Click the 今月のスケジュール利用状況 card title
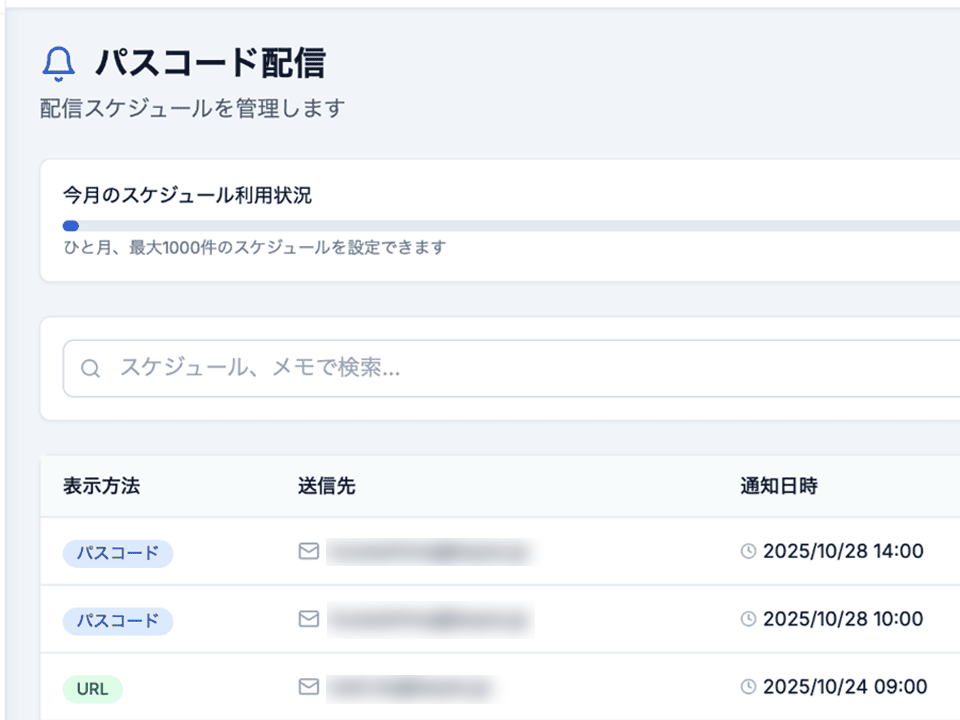 pyautogui.click(x=187, y=195)
